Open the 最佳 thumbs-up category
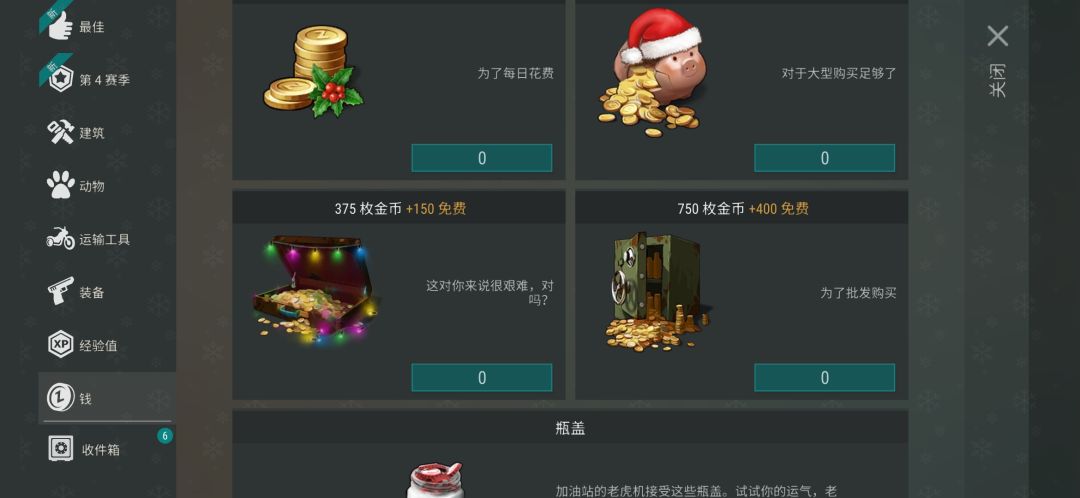 pyautogui.click(x=62, y=27)
